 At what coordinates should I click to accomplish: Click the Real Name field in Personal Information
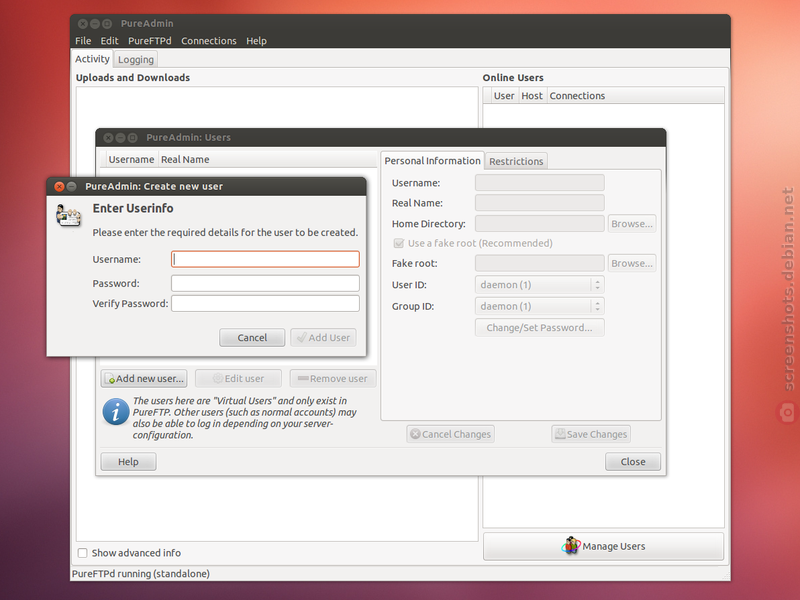point(539,203)
